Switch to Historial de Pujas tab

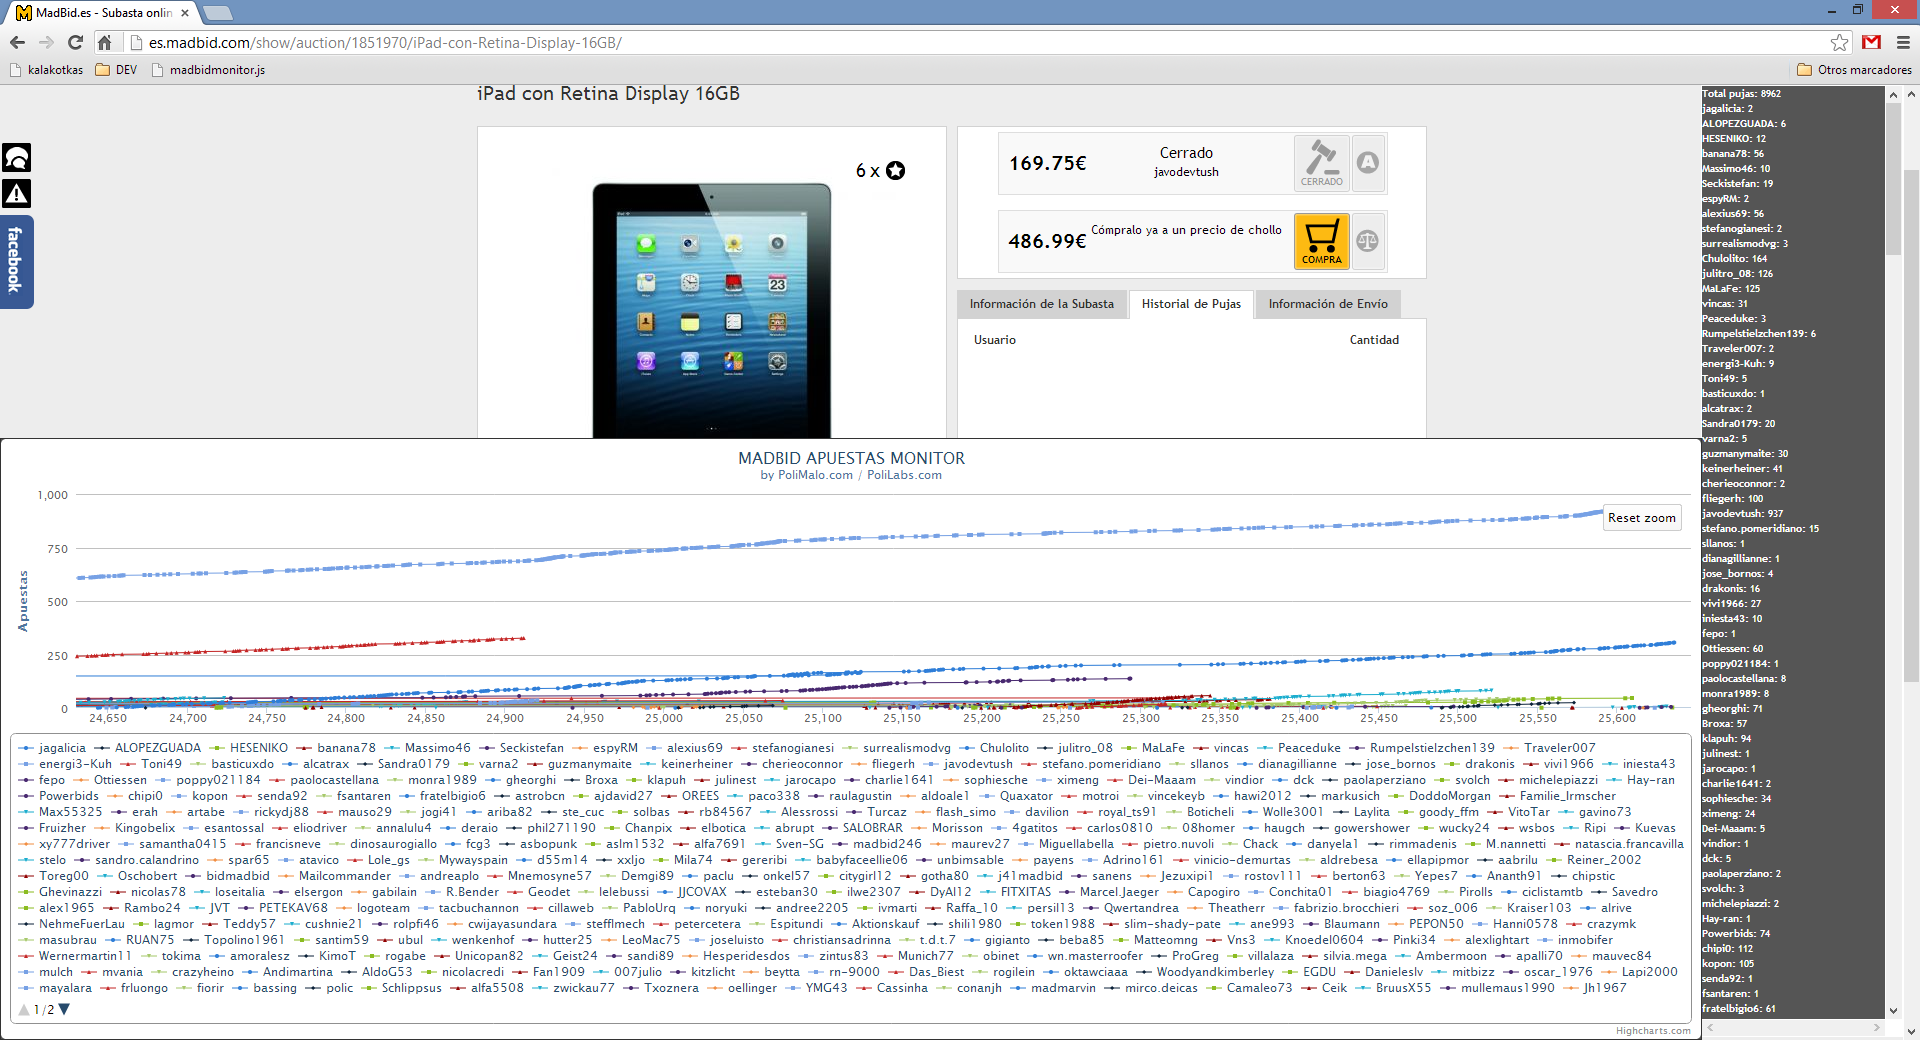(1191, 304)
